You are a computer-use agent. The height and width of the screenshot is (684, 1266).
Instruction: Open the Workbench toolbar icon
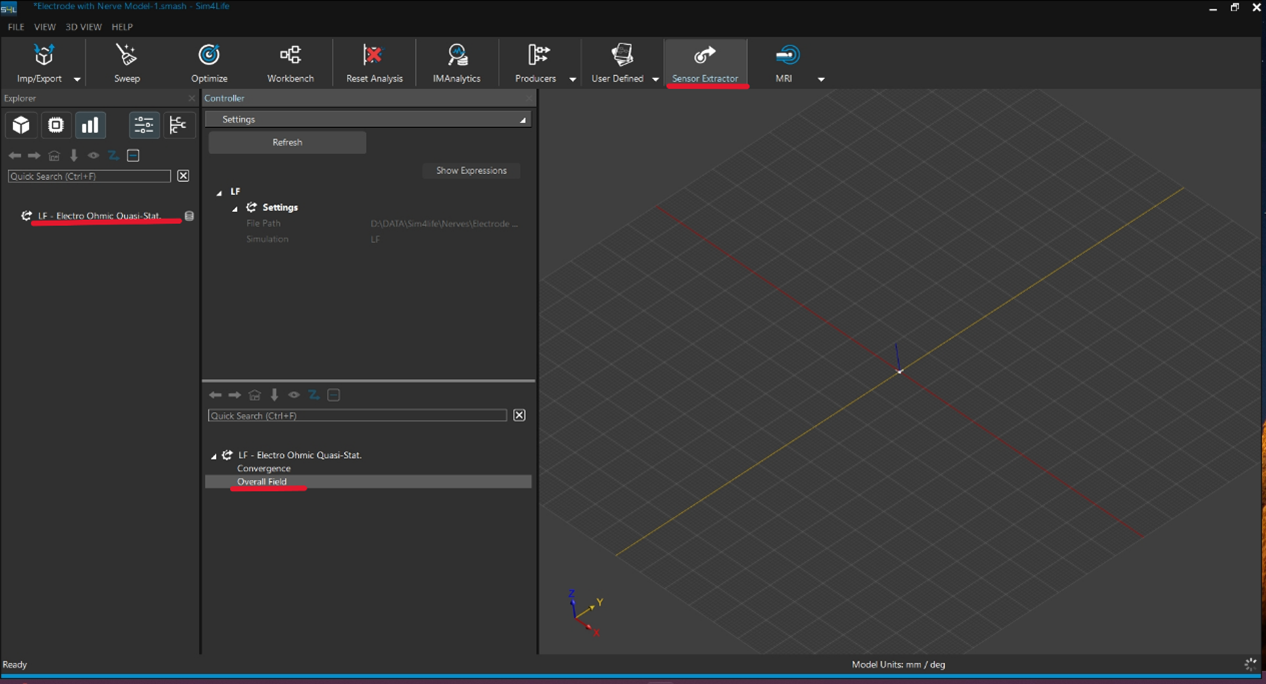point(290,63)
